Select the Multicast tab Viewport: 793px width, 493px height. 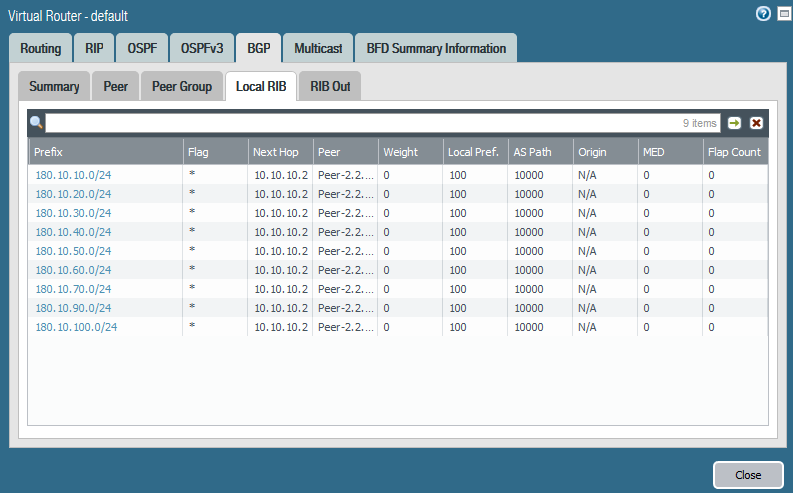[319, 48]
